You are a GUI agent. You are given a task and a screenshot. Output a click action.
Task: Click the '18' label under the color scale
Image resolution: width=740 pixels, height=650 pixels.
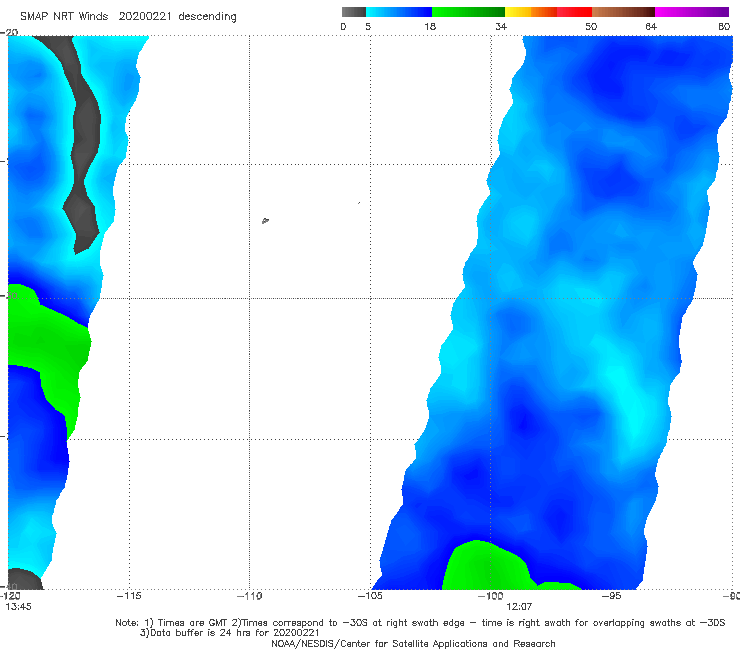coord(429,27)
